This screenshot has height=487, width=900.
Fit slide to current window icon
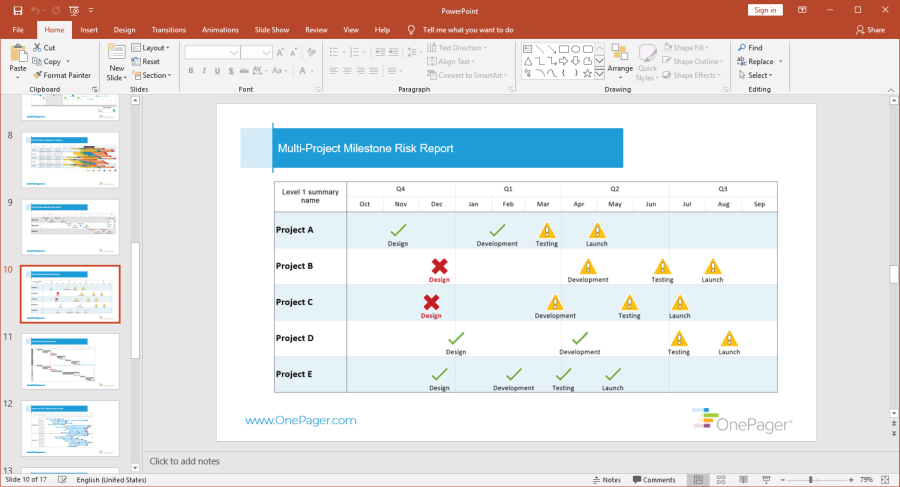(x=885, y=480)
